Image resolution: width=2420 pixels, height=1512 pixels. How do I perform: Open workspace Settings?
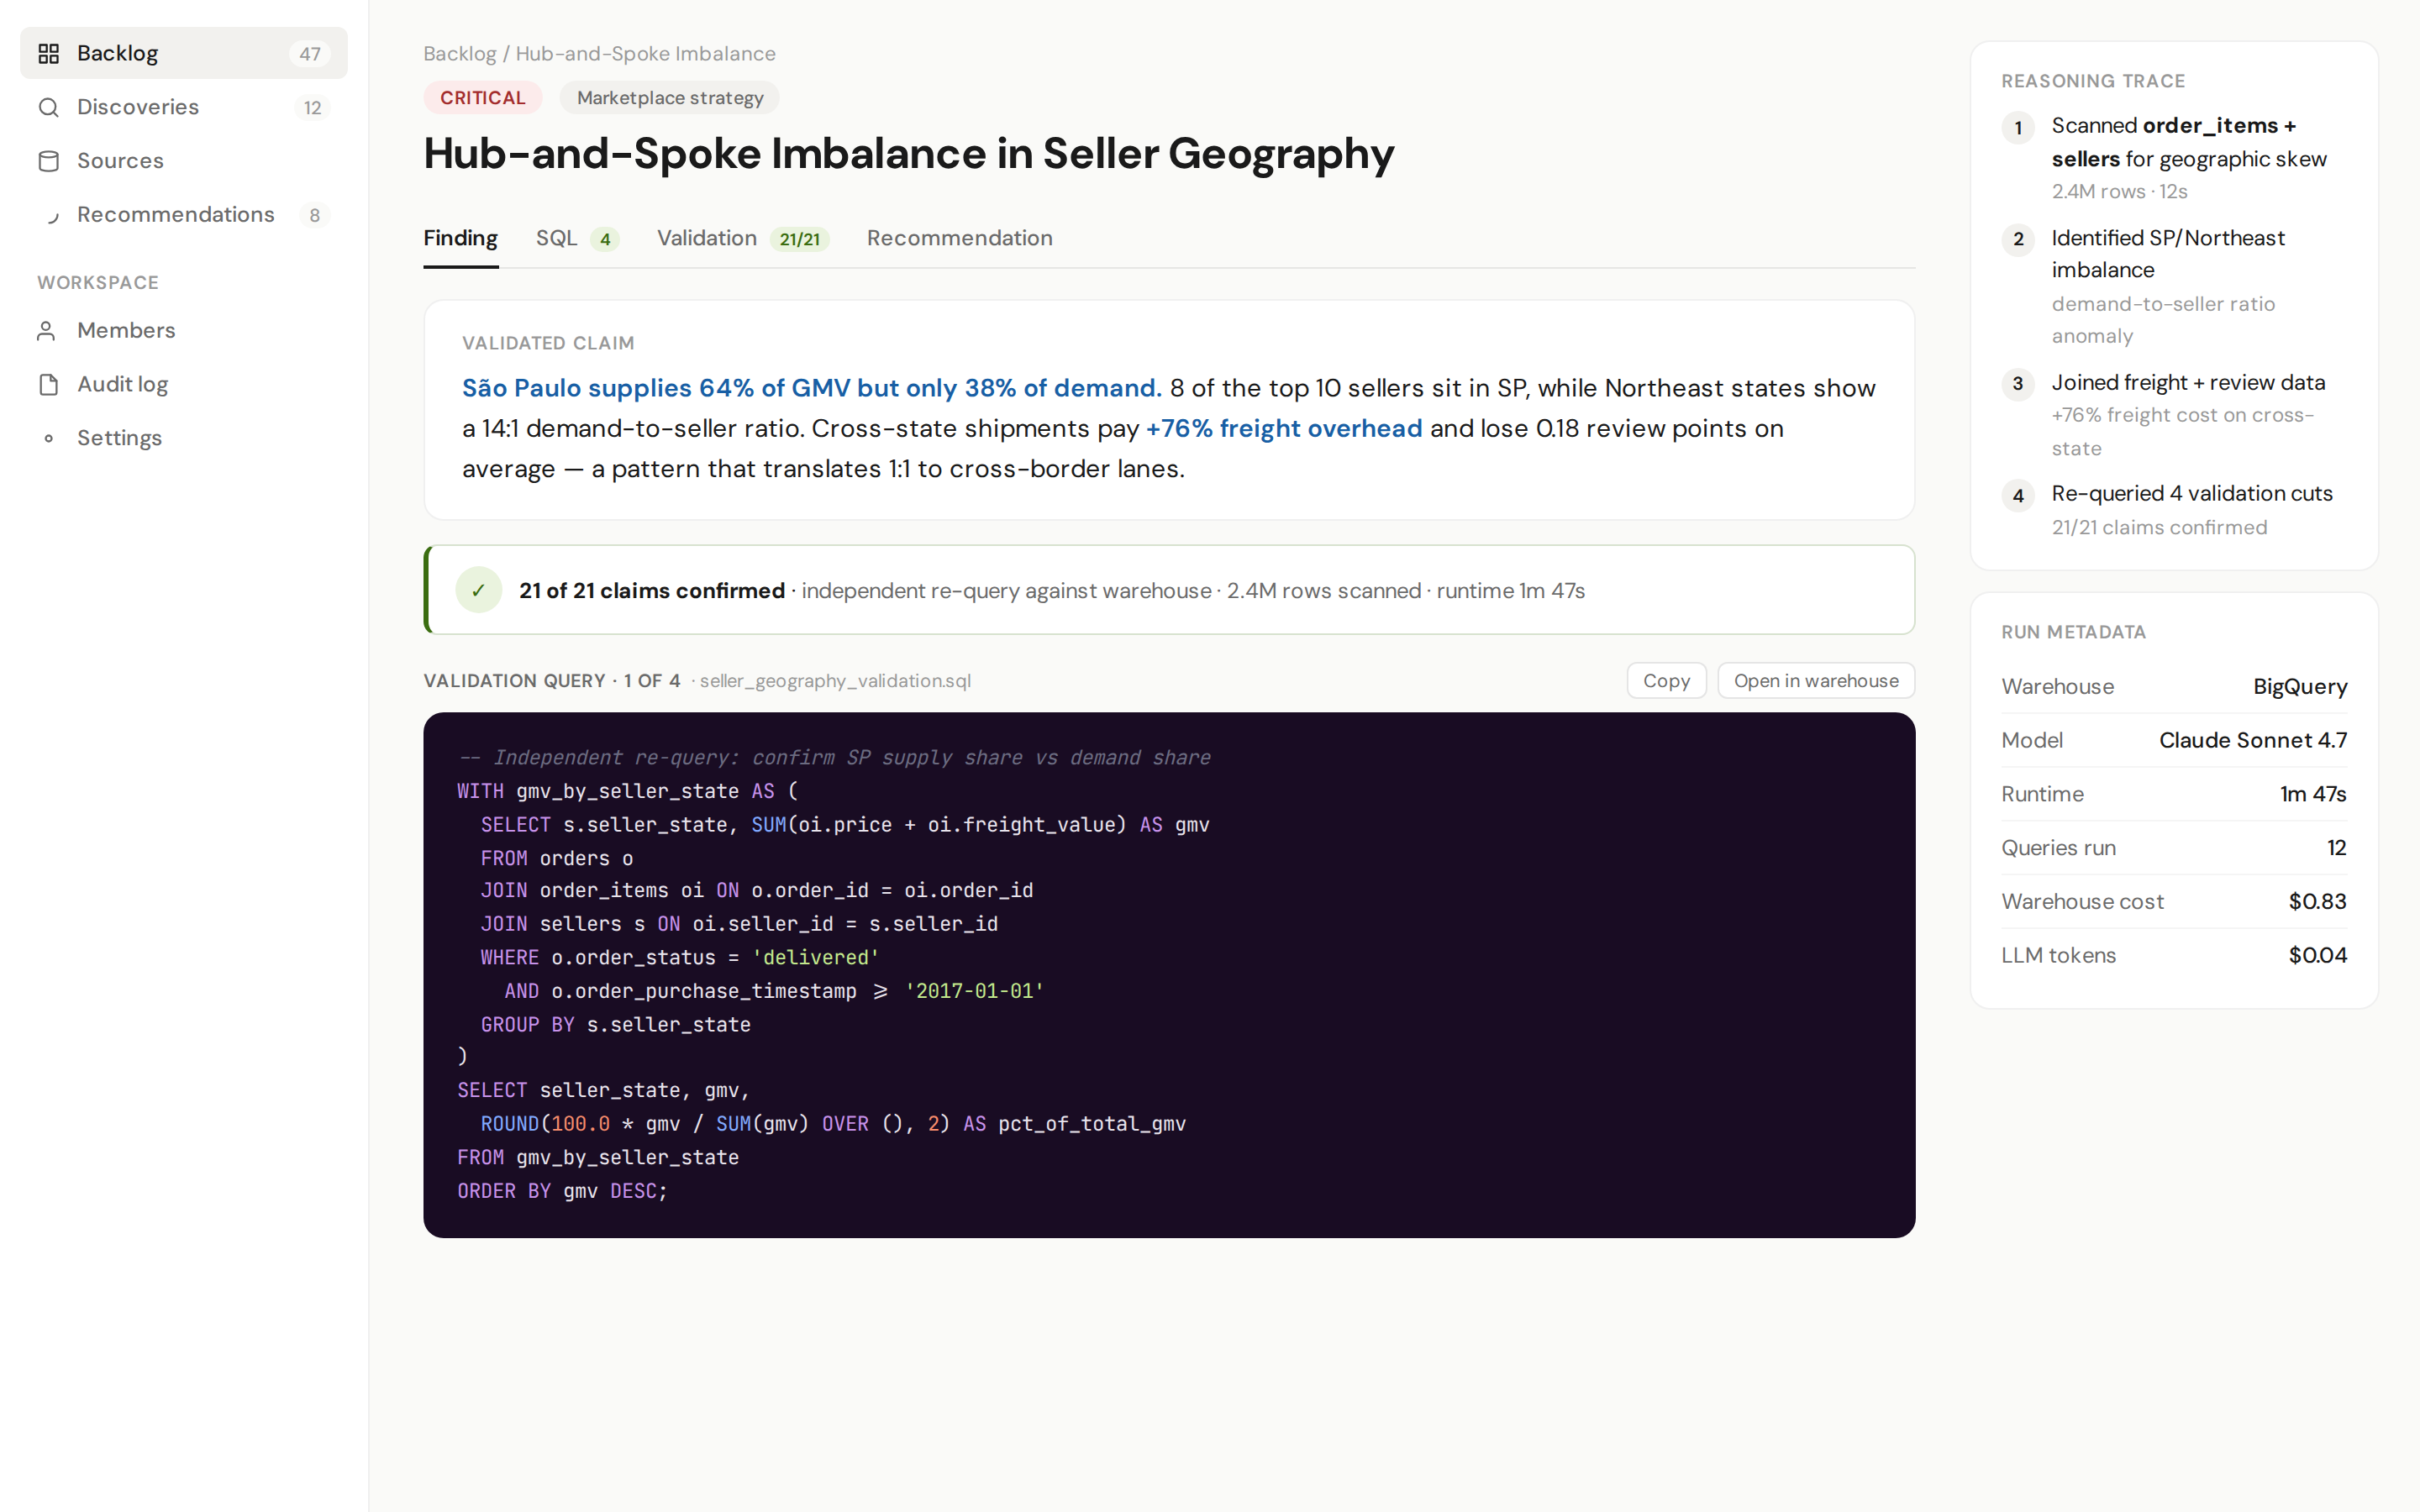184,438
